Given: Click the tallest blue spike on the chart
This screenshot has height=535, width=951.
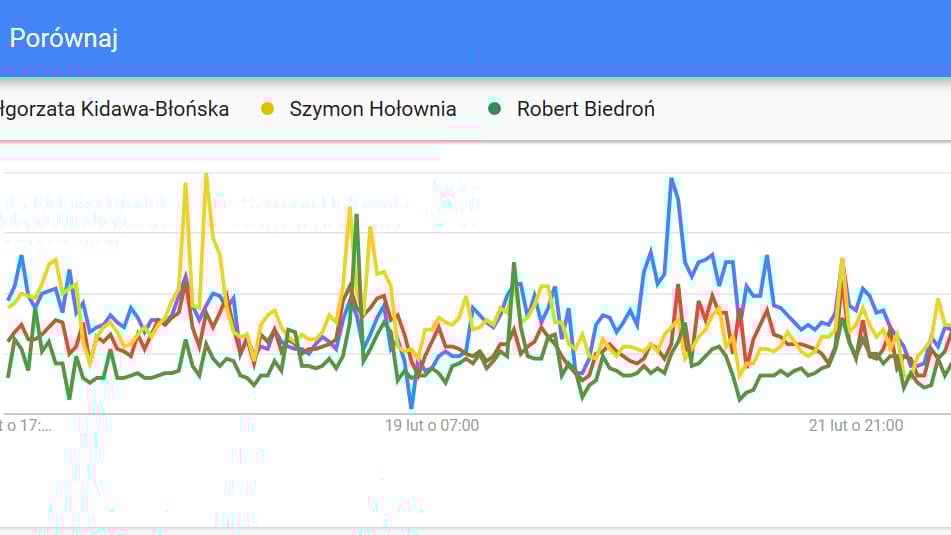Looking at the screenshot, I should tap(671, 180).
